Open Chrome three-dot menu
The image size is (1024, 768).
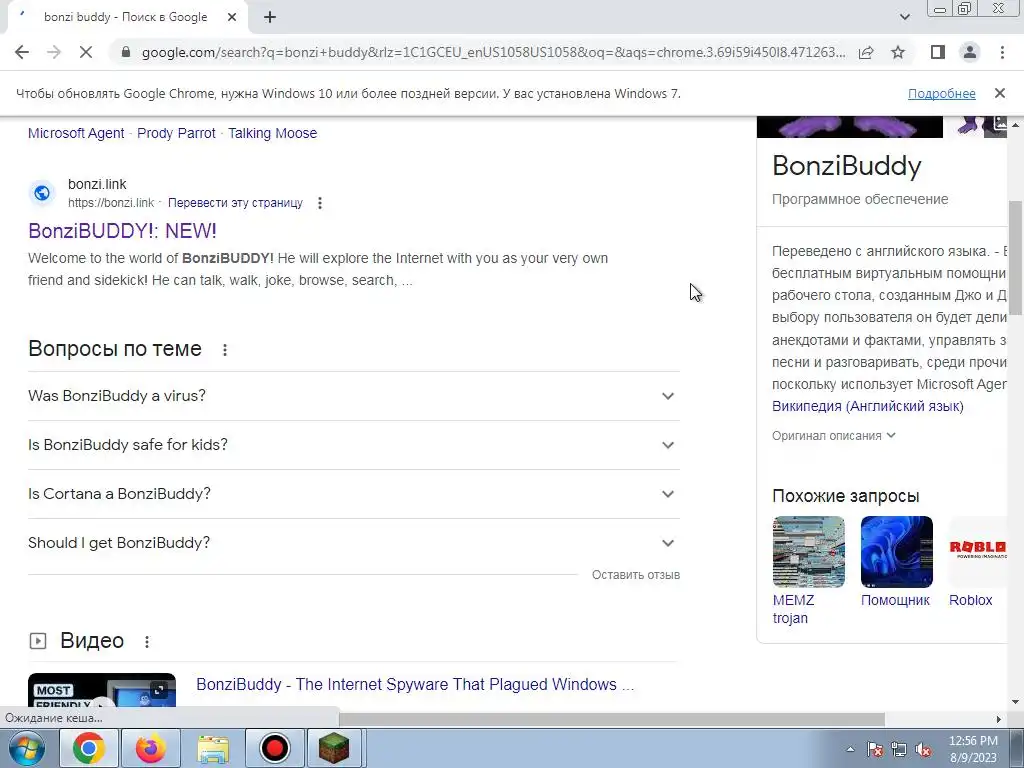[1002, 52]
